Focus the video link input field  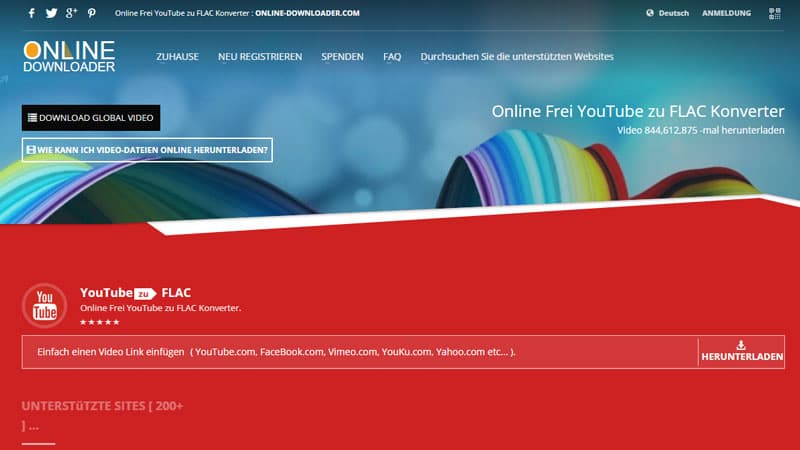360,352
